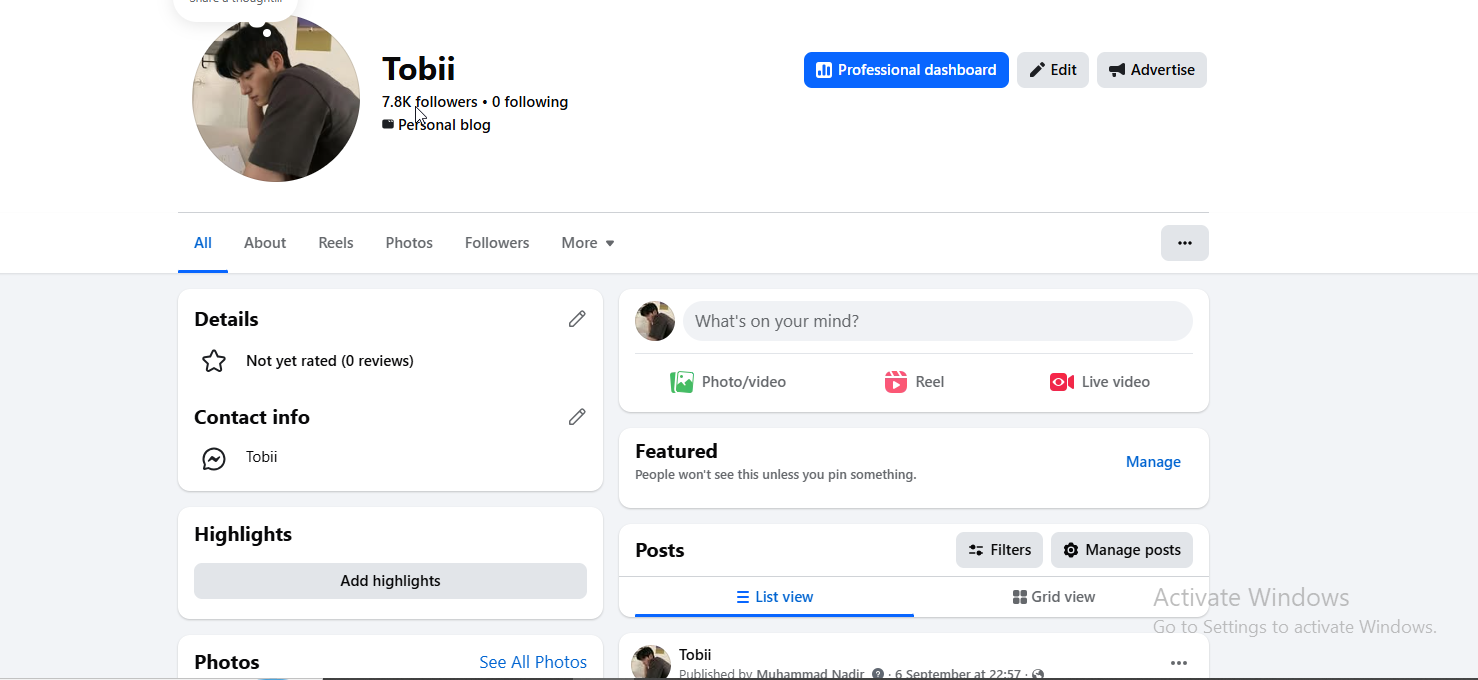Viewport: 1478px width, 680px height.
Task: Click the What's on your mind field
Action: click(x=938, y=321)
